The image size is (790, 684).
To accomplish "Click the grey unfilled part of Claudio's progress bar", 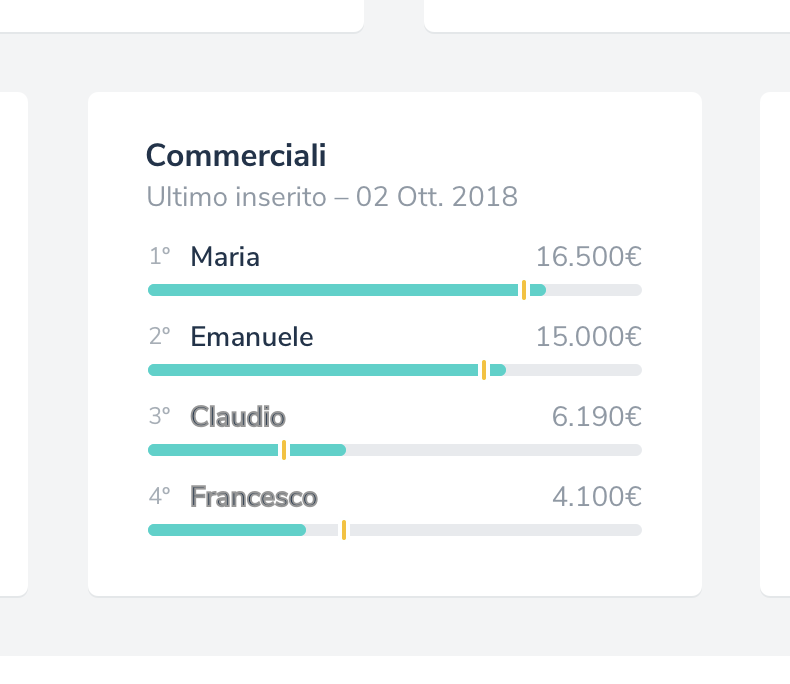I will (490, 450).
